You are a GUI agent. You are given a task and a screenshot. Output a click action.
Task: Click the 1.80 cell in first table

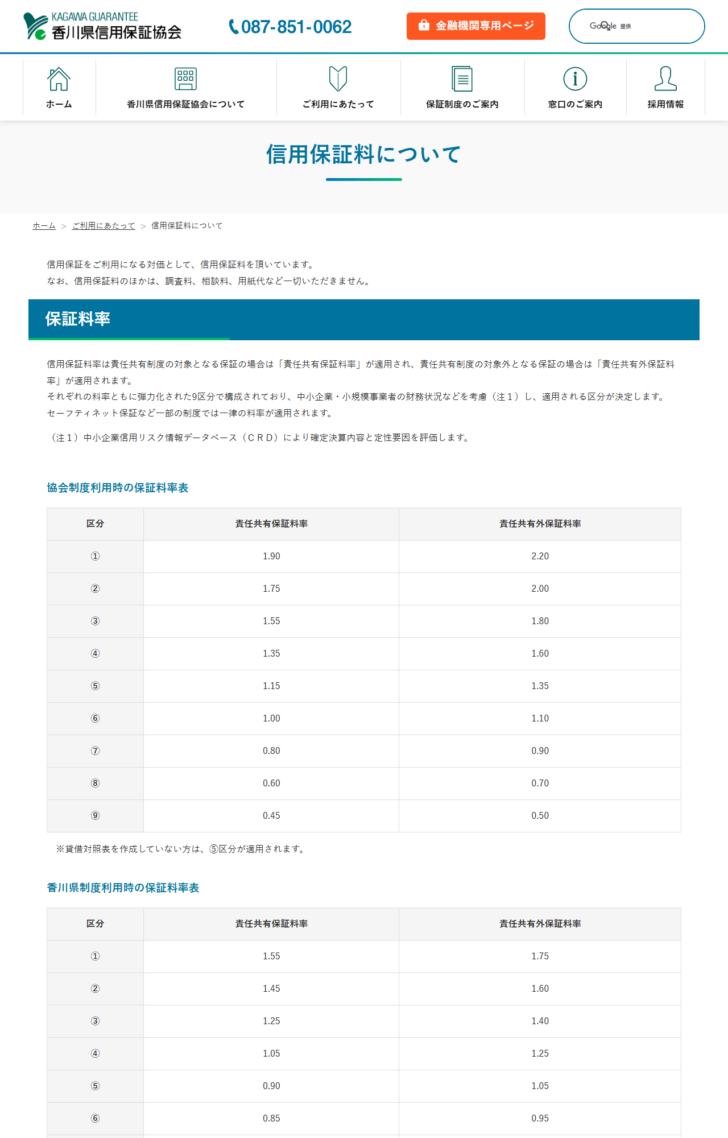click(x=540, y=621)
